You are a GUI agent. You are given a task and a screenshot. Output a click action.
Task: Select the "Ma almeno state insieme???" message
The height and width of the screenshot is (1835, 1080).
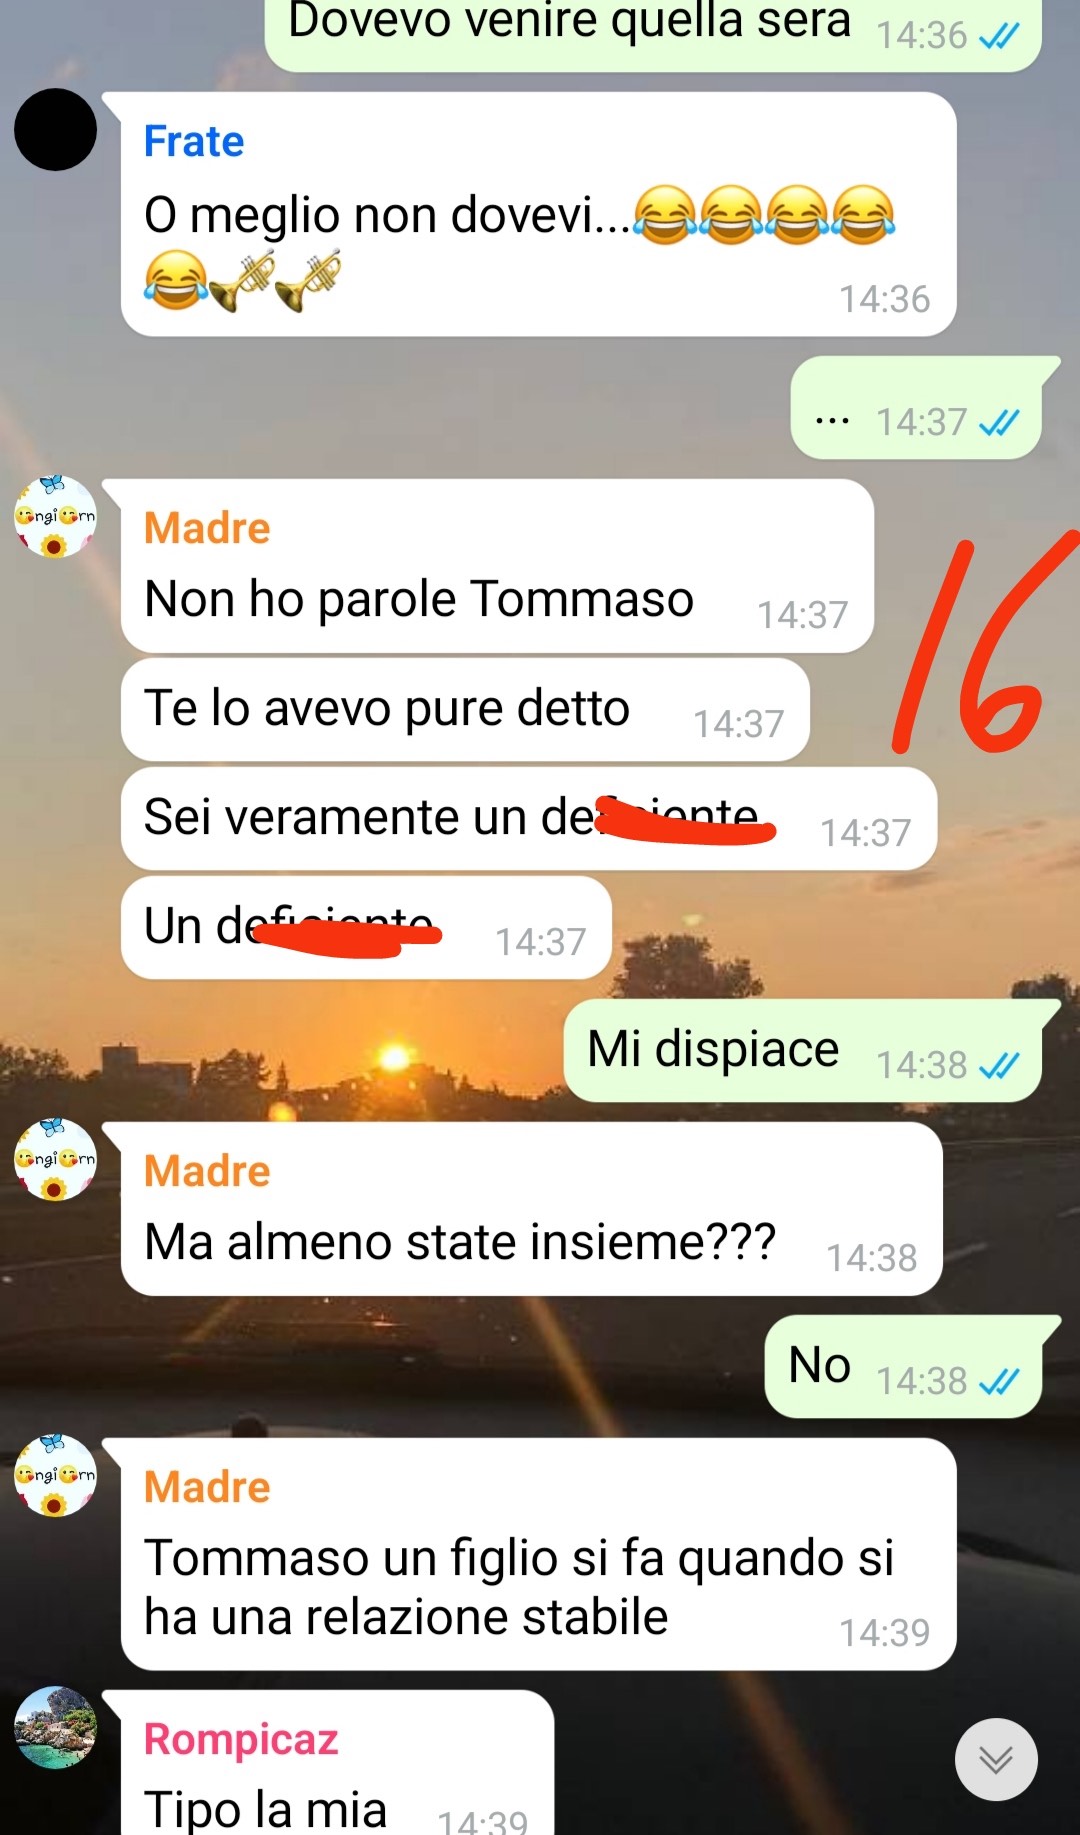[x=532, y=1209]
